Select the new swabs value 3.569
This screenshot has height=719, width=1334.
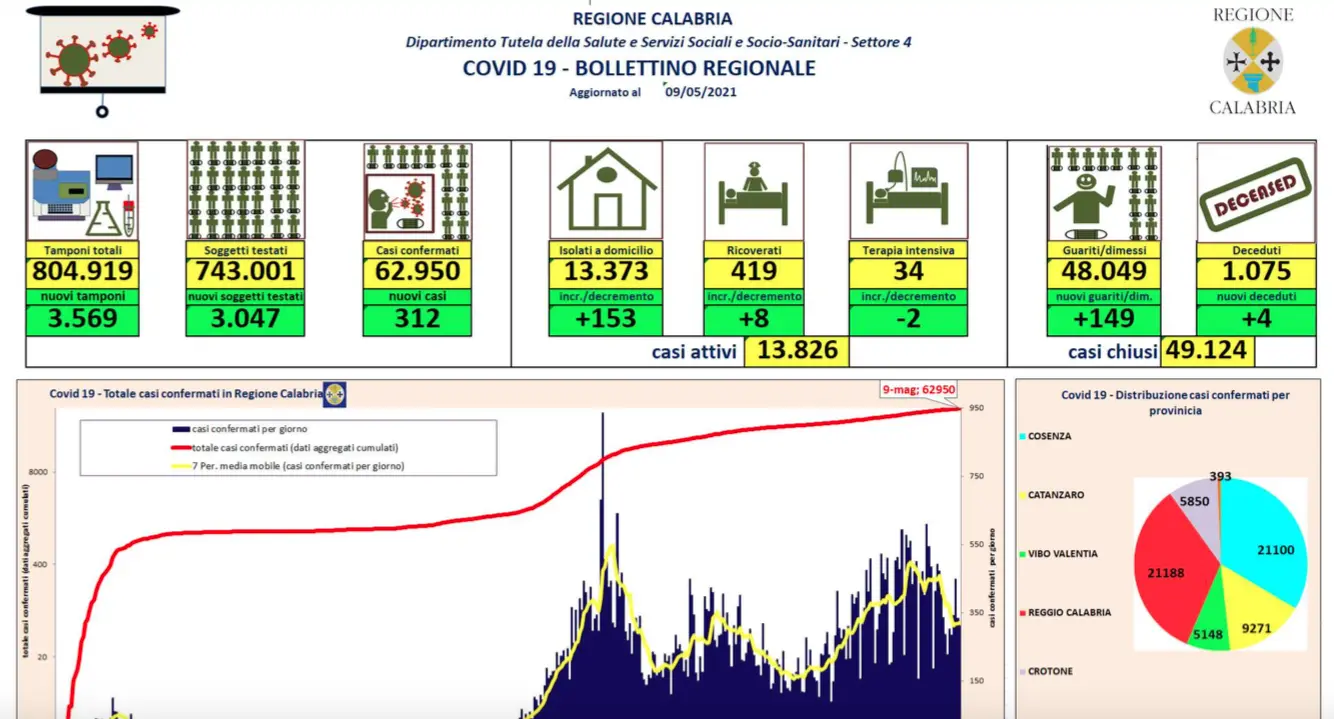[x=82, y=320]
